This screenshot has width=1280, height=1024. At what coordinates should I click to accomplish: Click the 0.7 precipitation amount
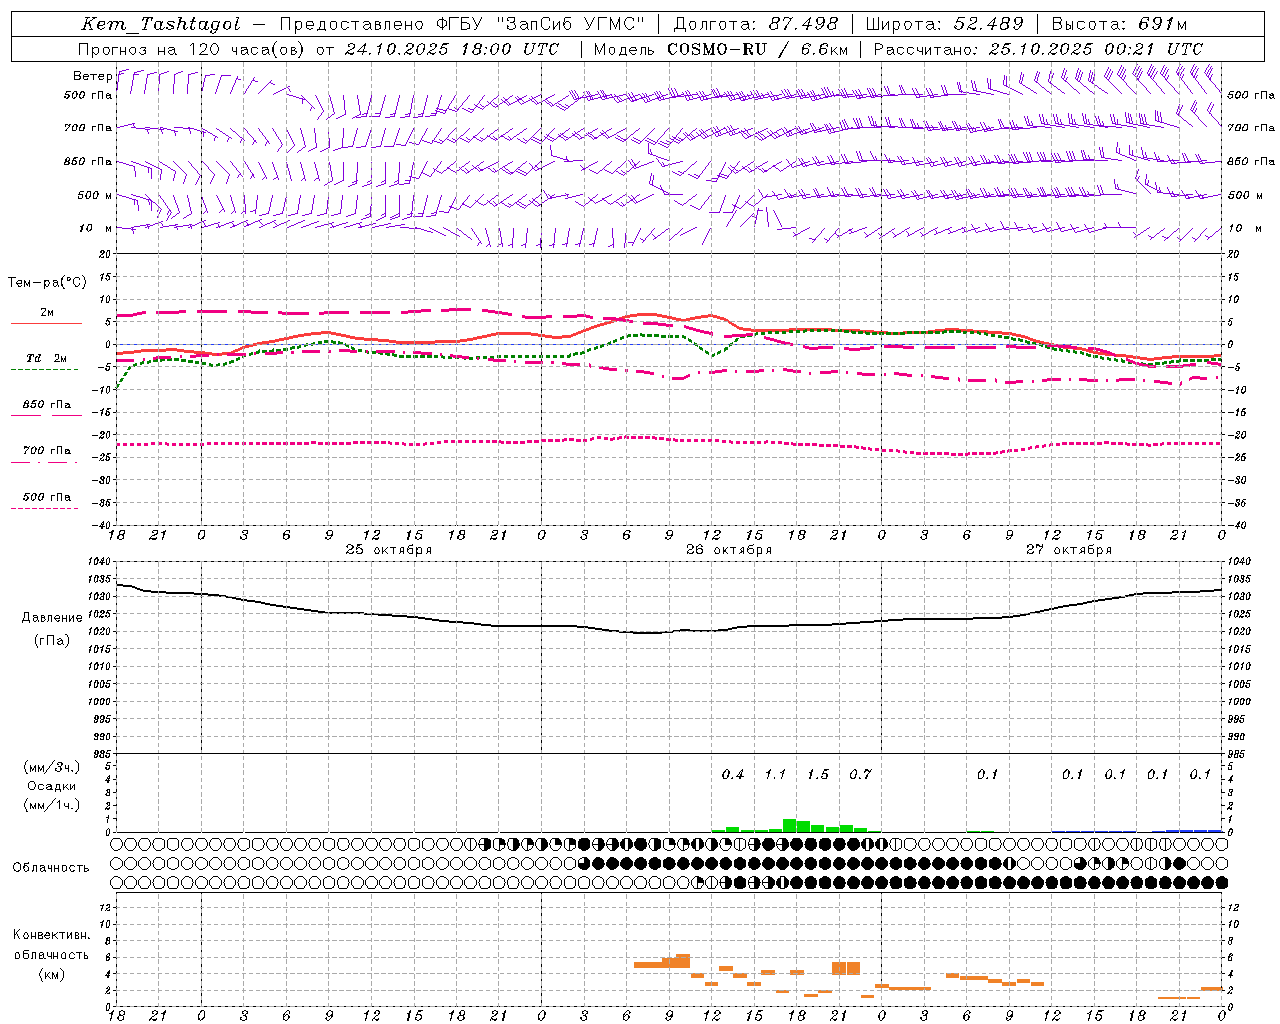click(x=860, y=775)
